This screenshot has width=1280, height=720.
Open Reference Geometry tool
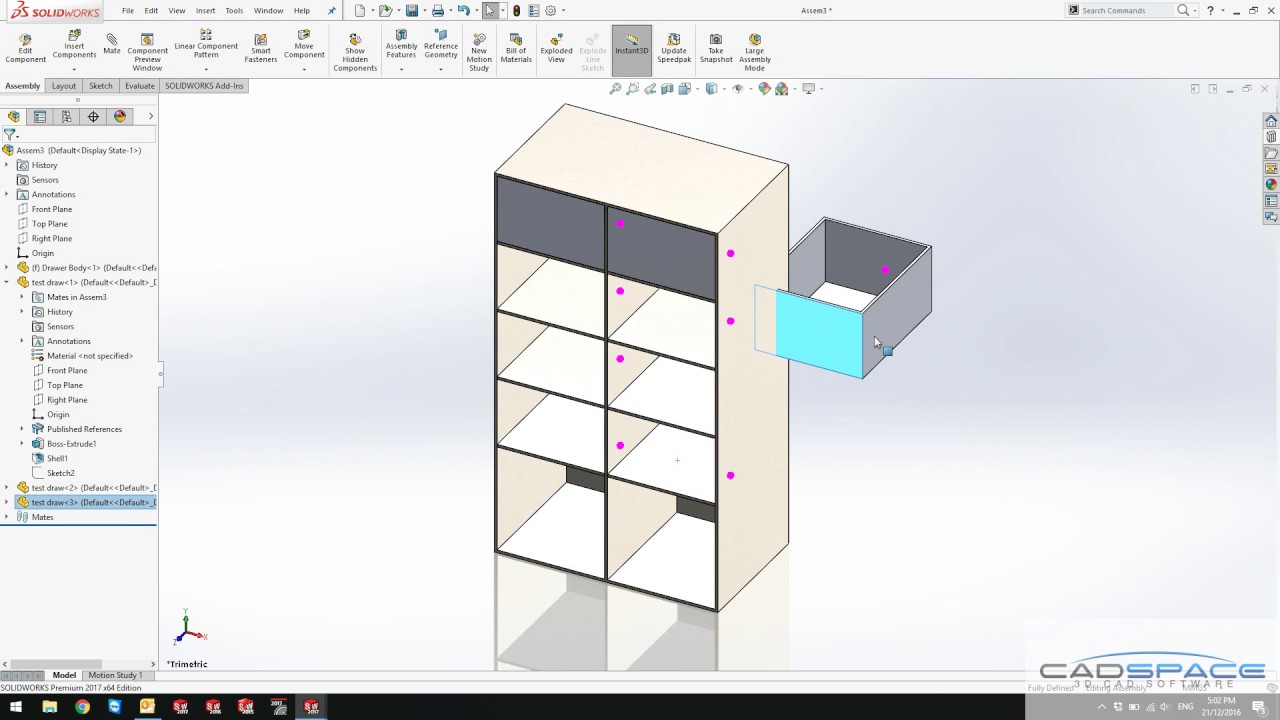[441, 45]
